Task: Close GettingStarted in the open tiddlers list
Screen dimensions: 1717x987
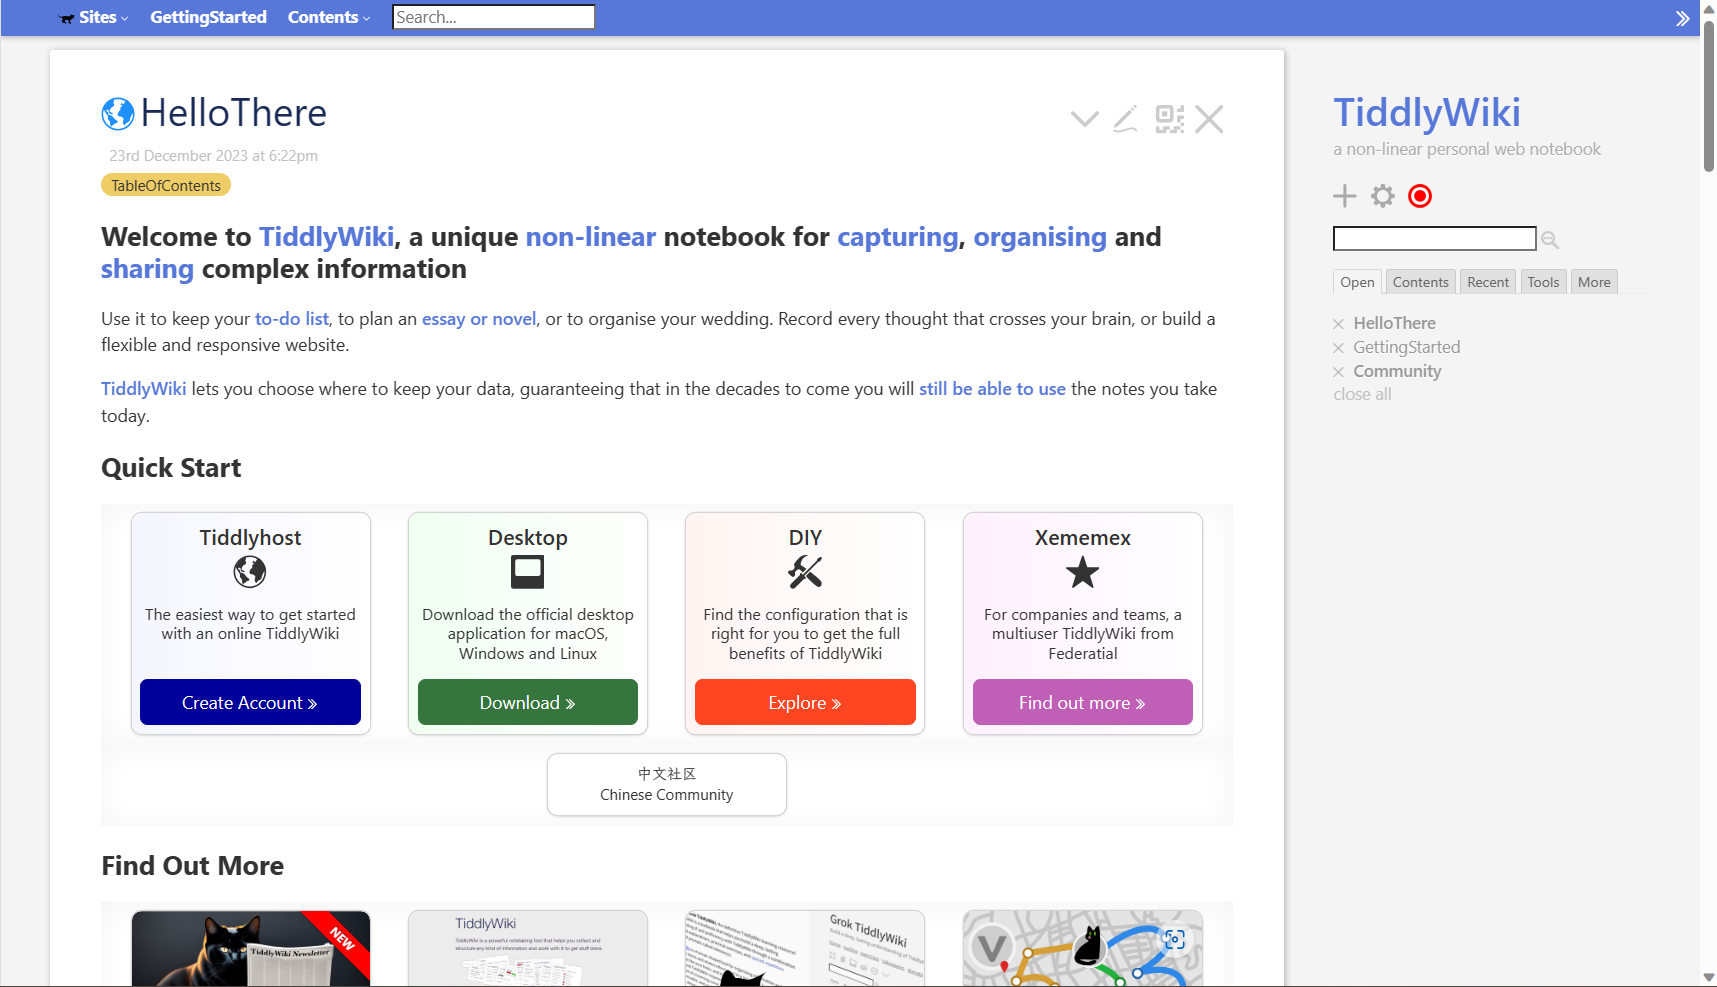Action: 1338,348
